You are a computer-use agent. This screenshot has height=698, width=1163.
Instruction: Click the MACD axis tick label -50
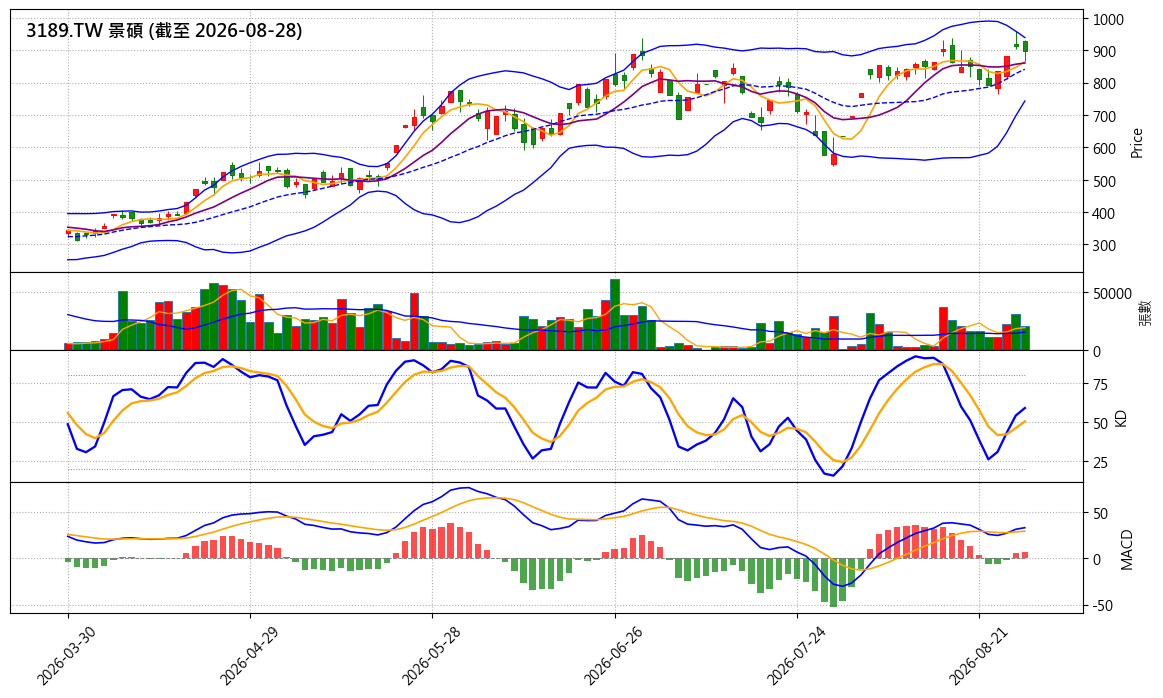pos(1101,606)
